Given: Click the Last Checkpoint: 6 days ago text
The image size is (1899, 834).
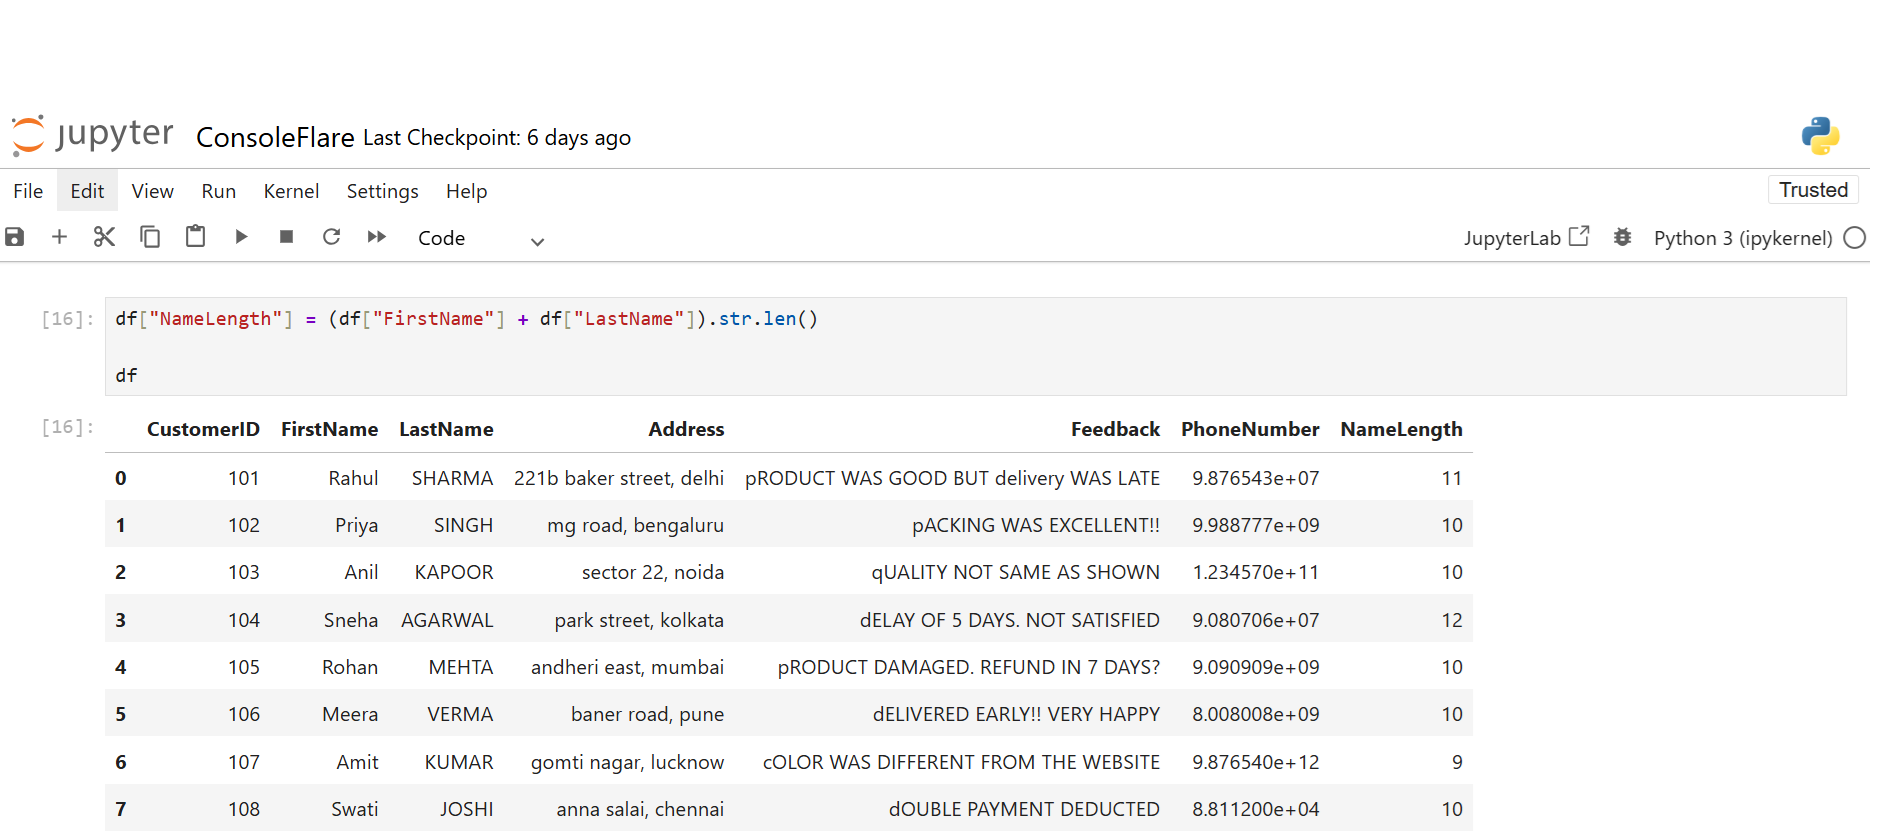Looking at the screenshot, I should click(497, 138).
